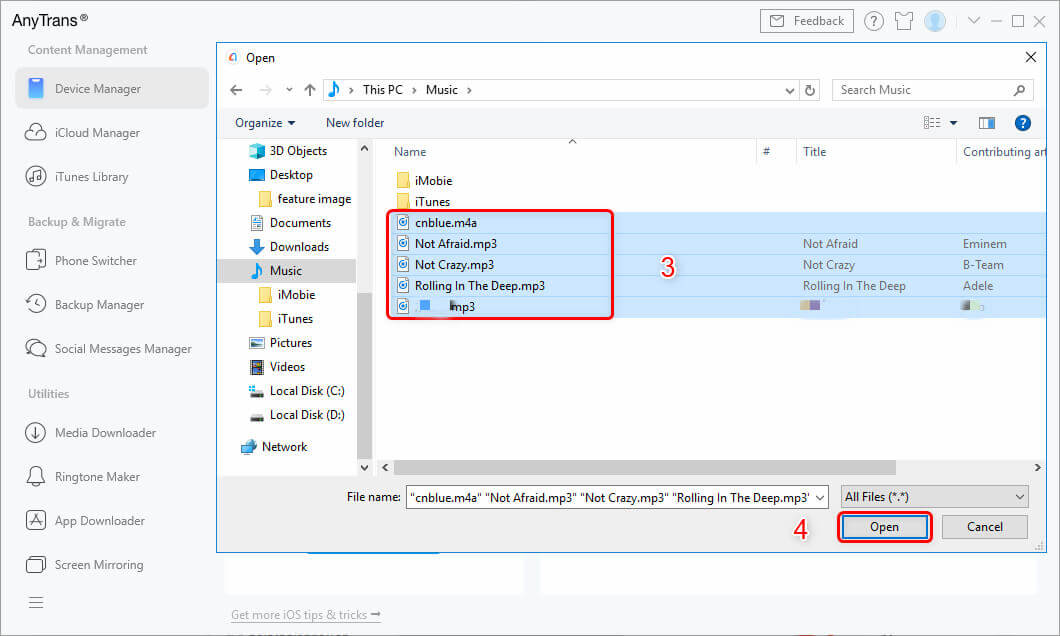Click the Ringtone Maker bell icon
Screen dimensions: 1060x636
click(35, 476)
